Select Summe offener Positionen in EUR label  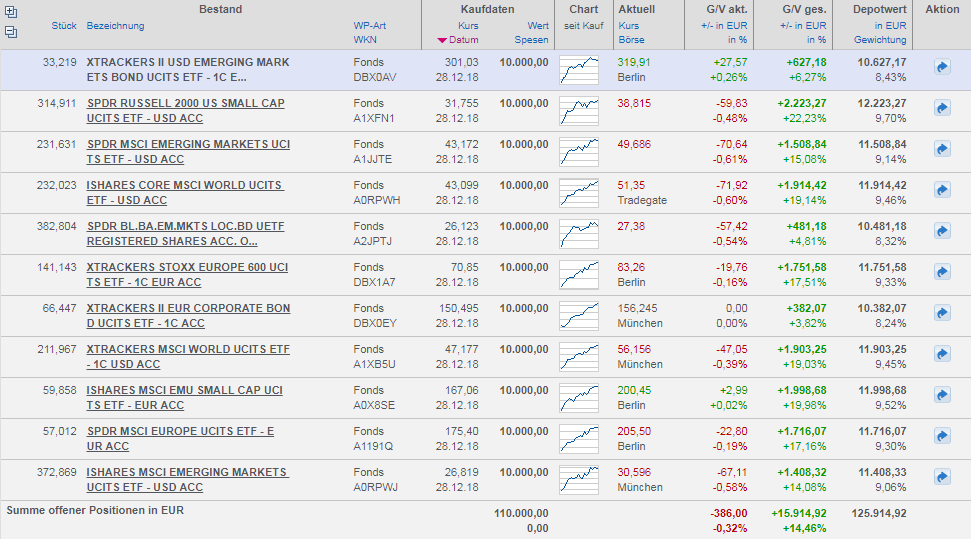coord(95,511)
